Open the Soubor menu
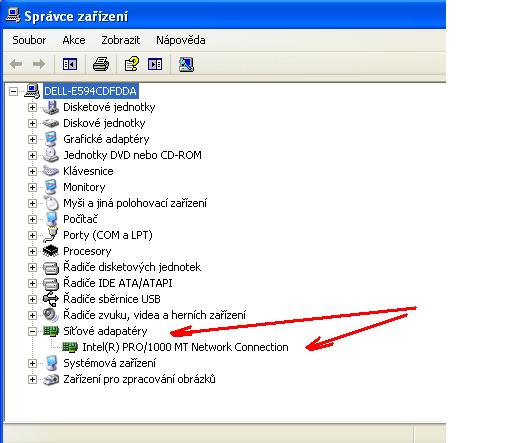 [x=29, y=40]
